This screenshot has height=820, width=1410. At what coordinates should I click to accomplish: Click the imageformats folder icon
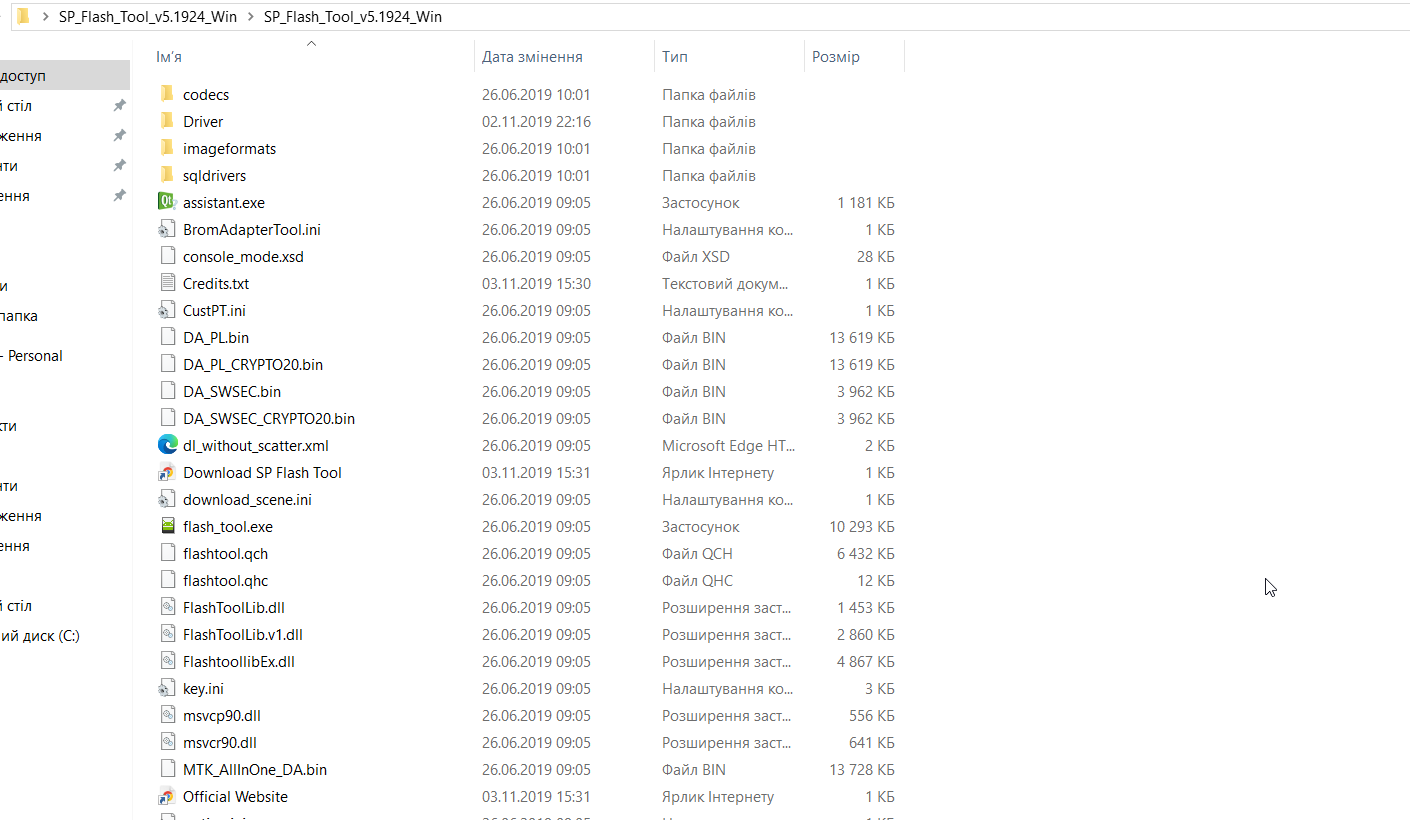tap(167, 148)
